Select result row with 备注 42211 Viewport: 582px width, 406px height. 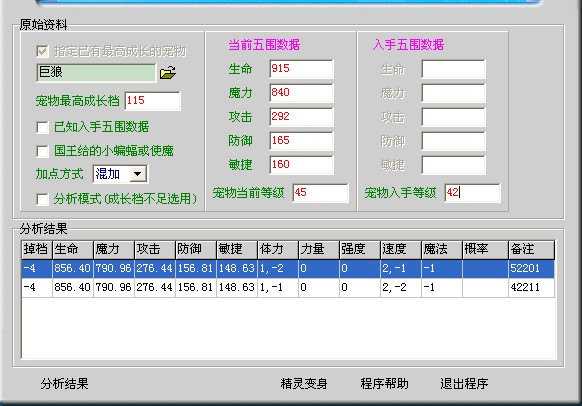[x=288, y=287]
